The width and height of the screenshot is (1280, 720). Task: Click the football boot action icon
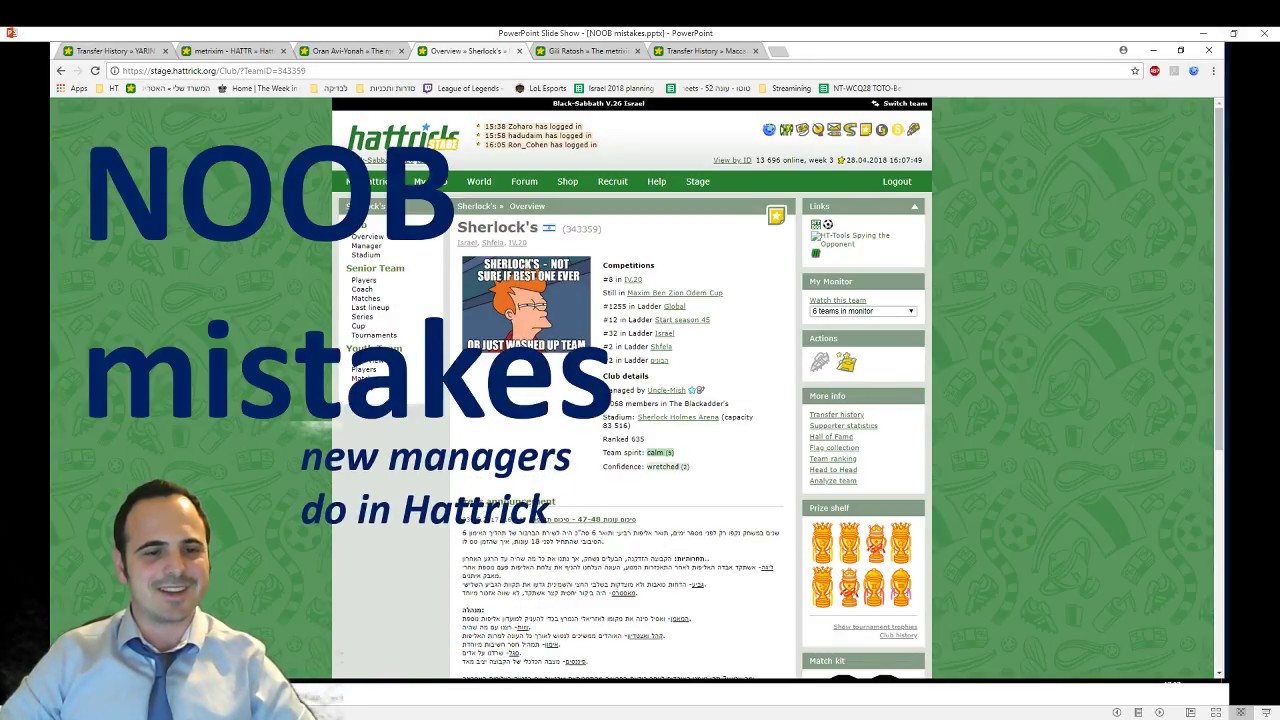coord(820,362)
